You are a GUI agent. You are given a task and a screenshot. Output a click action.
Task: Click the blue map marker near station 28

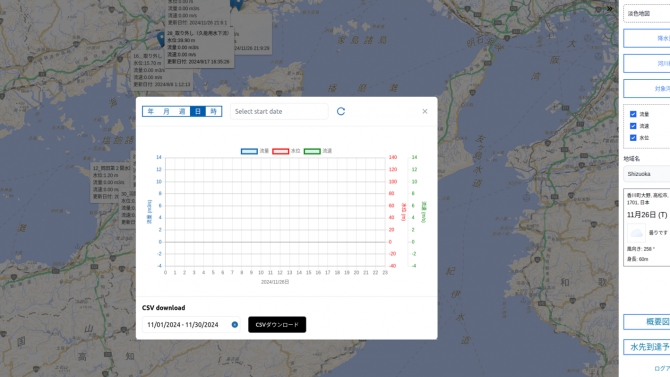point(161,39)
